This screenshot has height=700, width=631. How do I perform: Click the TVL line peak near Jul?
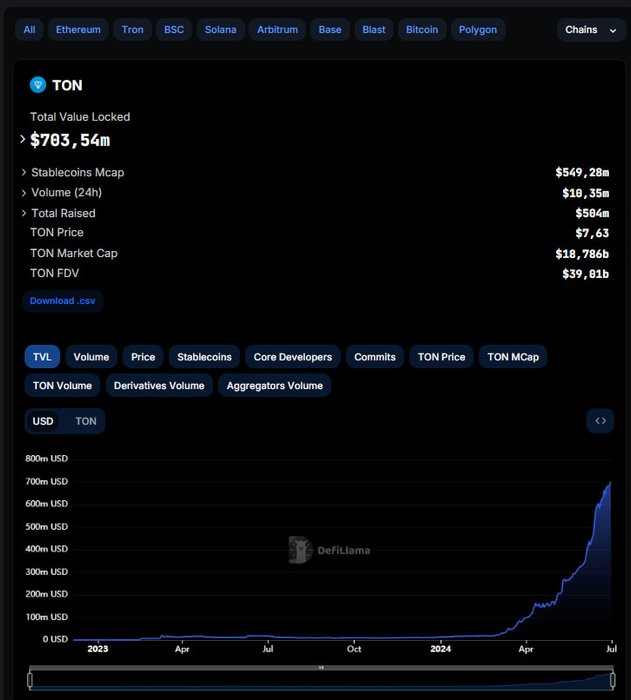click(x=610, y=483)
